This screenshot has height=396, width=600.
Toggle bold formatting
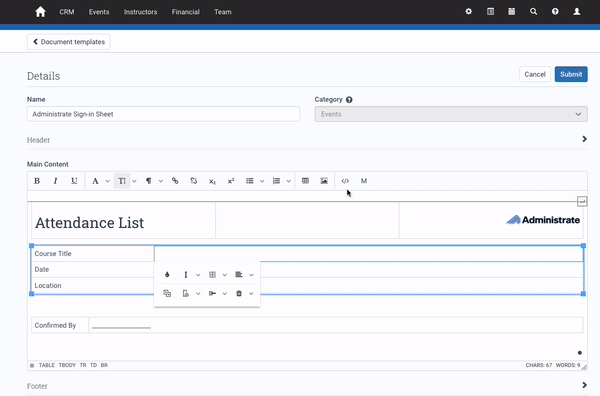(37, 181)
